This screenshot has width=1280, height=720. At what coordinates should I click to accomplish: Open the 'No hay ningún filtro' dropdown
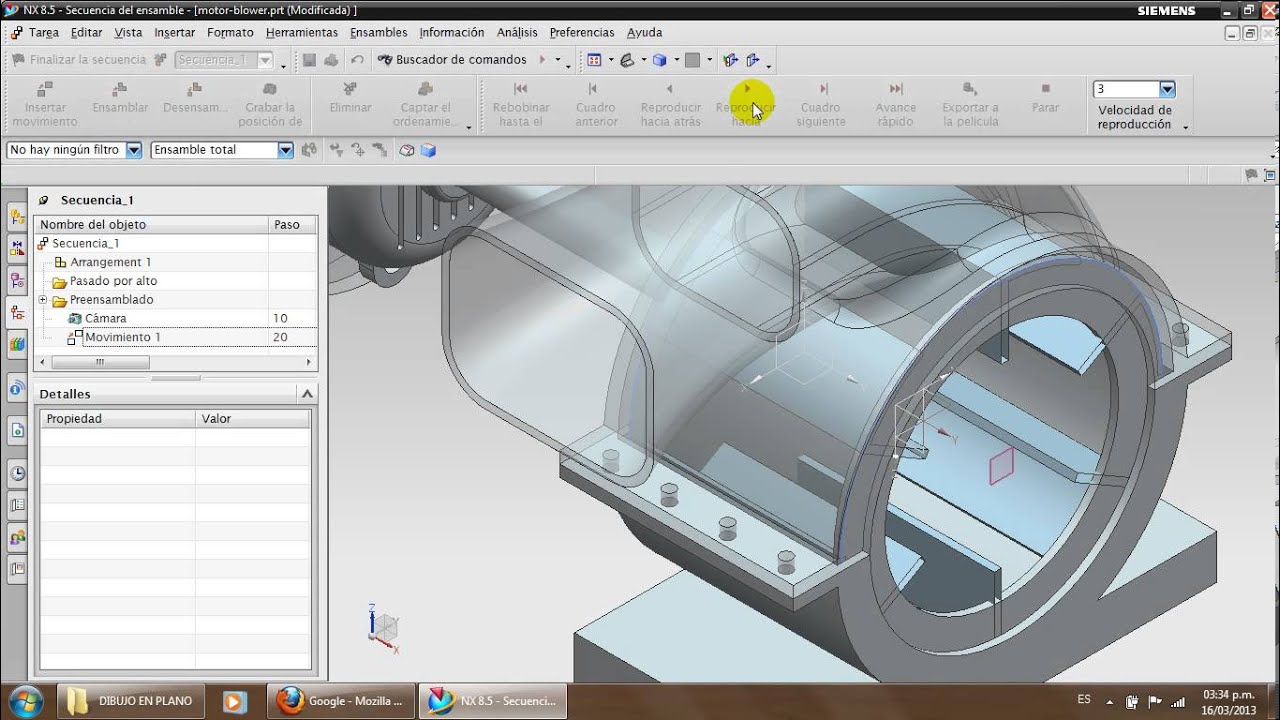135,150
